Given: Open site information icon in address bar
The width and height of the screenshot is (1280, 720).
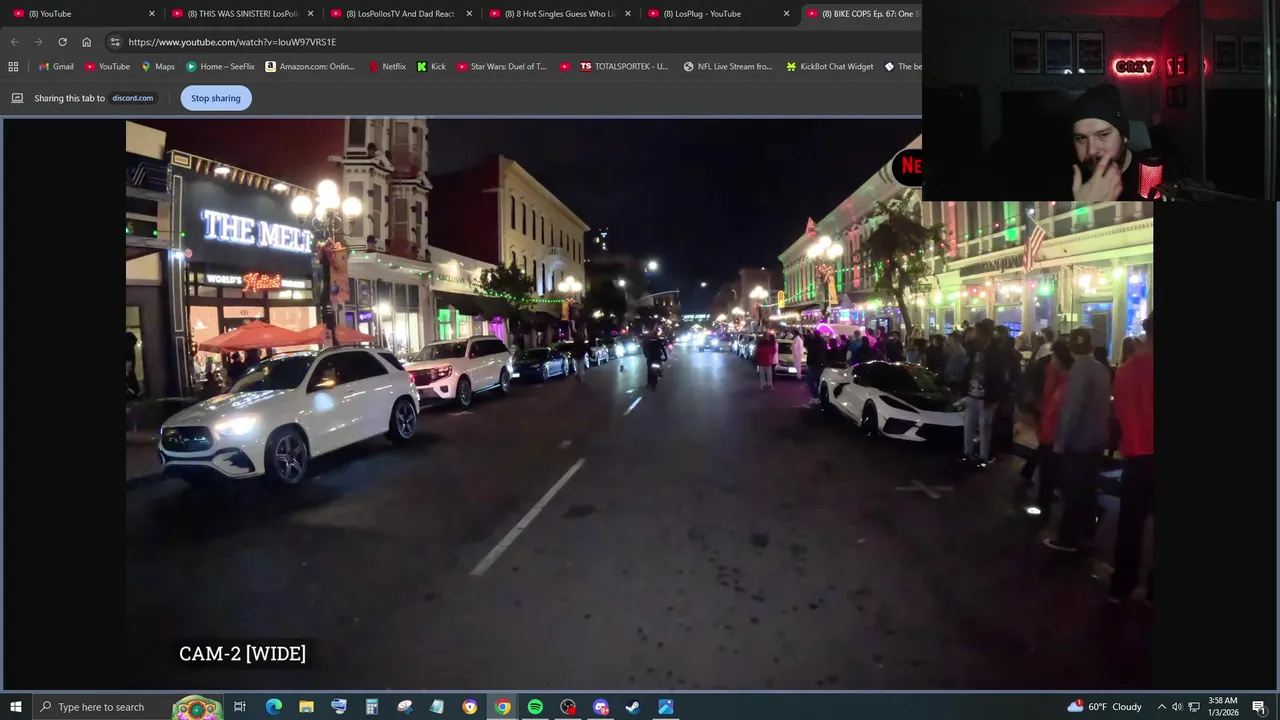Looking at the screenshot, I should (x=115, y=42).
